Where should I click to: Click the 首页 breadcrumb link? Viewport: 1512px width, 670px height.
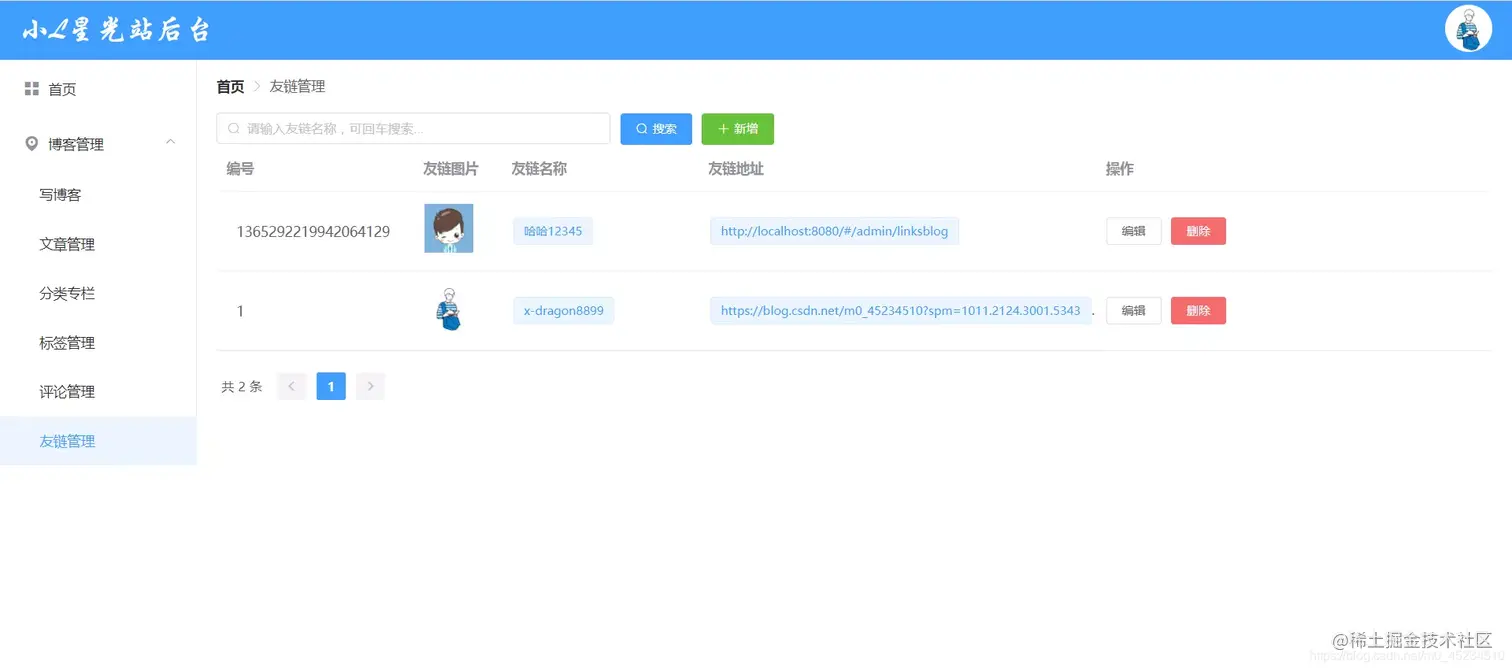coord(230,87)
